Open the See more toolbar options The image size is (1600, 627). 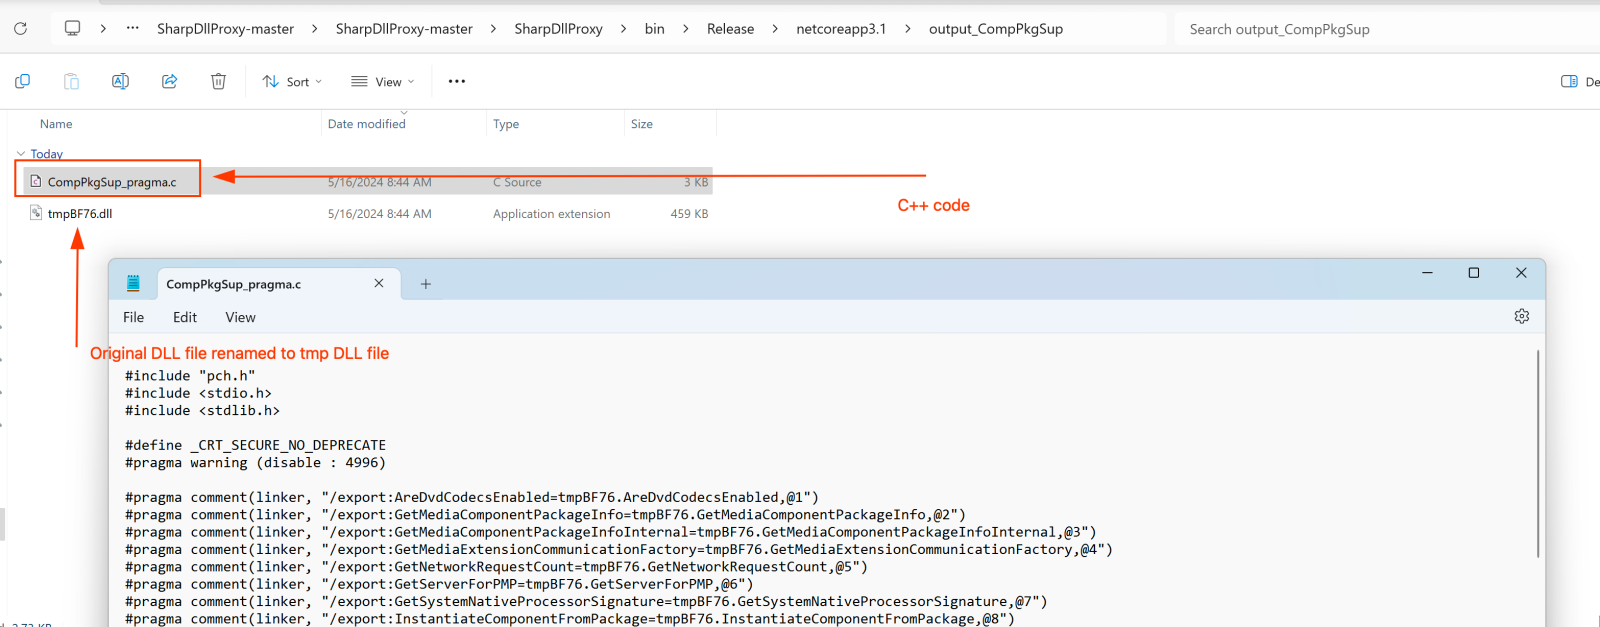(456, 81)
